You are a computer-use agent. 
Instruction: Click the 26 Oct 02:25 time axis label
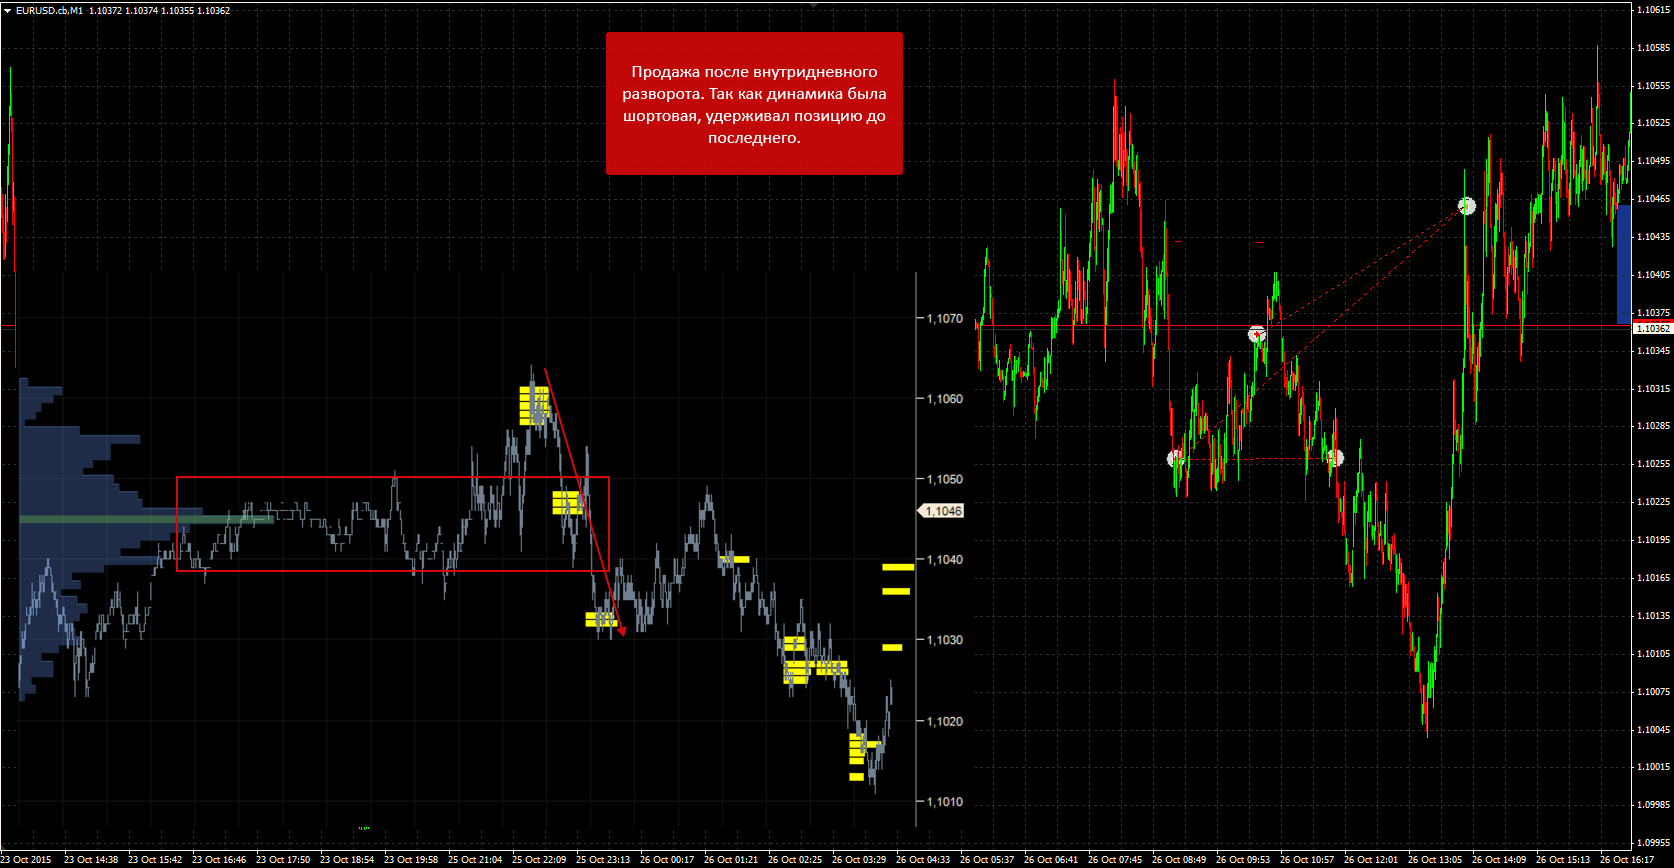point(795,859)
